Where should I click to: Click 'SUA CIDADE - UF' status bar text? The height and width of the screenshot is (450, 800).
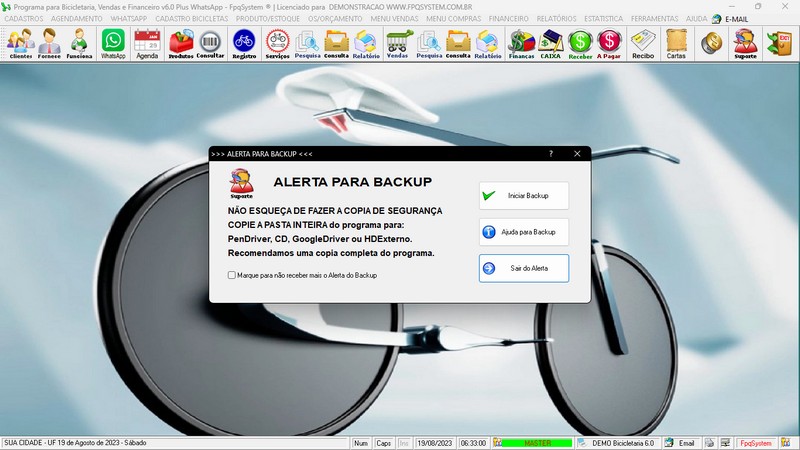[x=75, y=443]
